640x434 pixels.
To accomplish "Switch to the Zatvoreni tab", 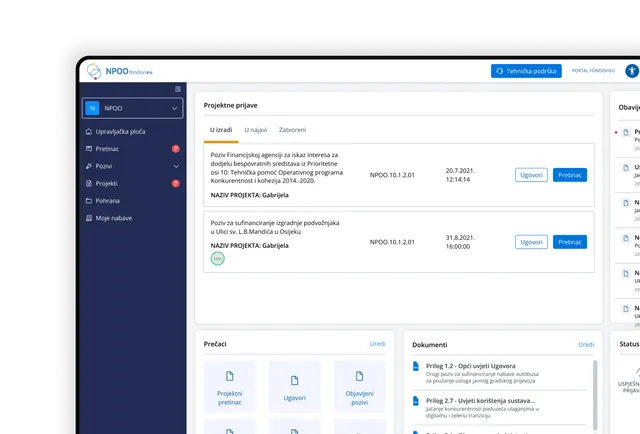I will [x=292, y=130].
